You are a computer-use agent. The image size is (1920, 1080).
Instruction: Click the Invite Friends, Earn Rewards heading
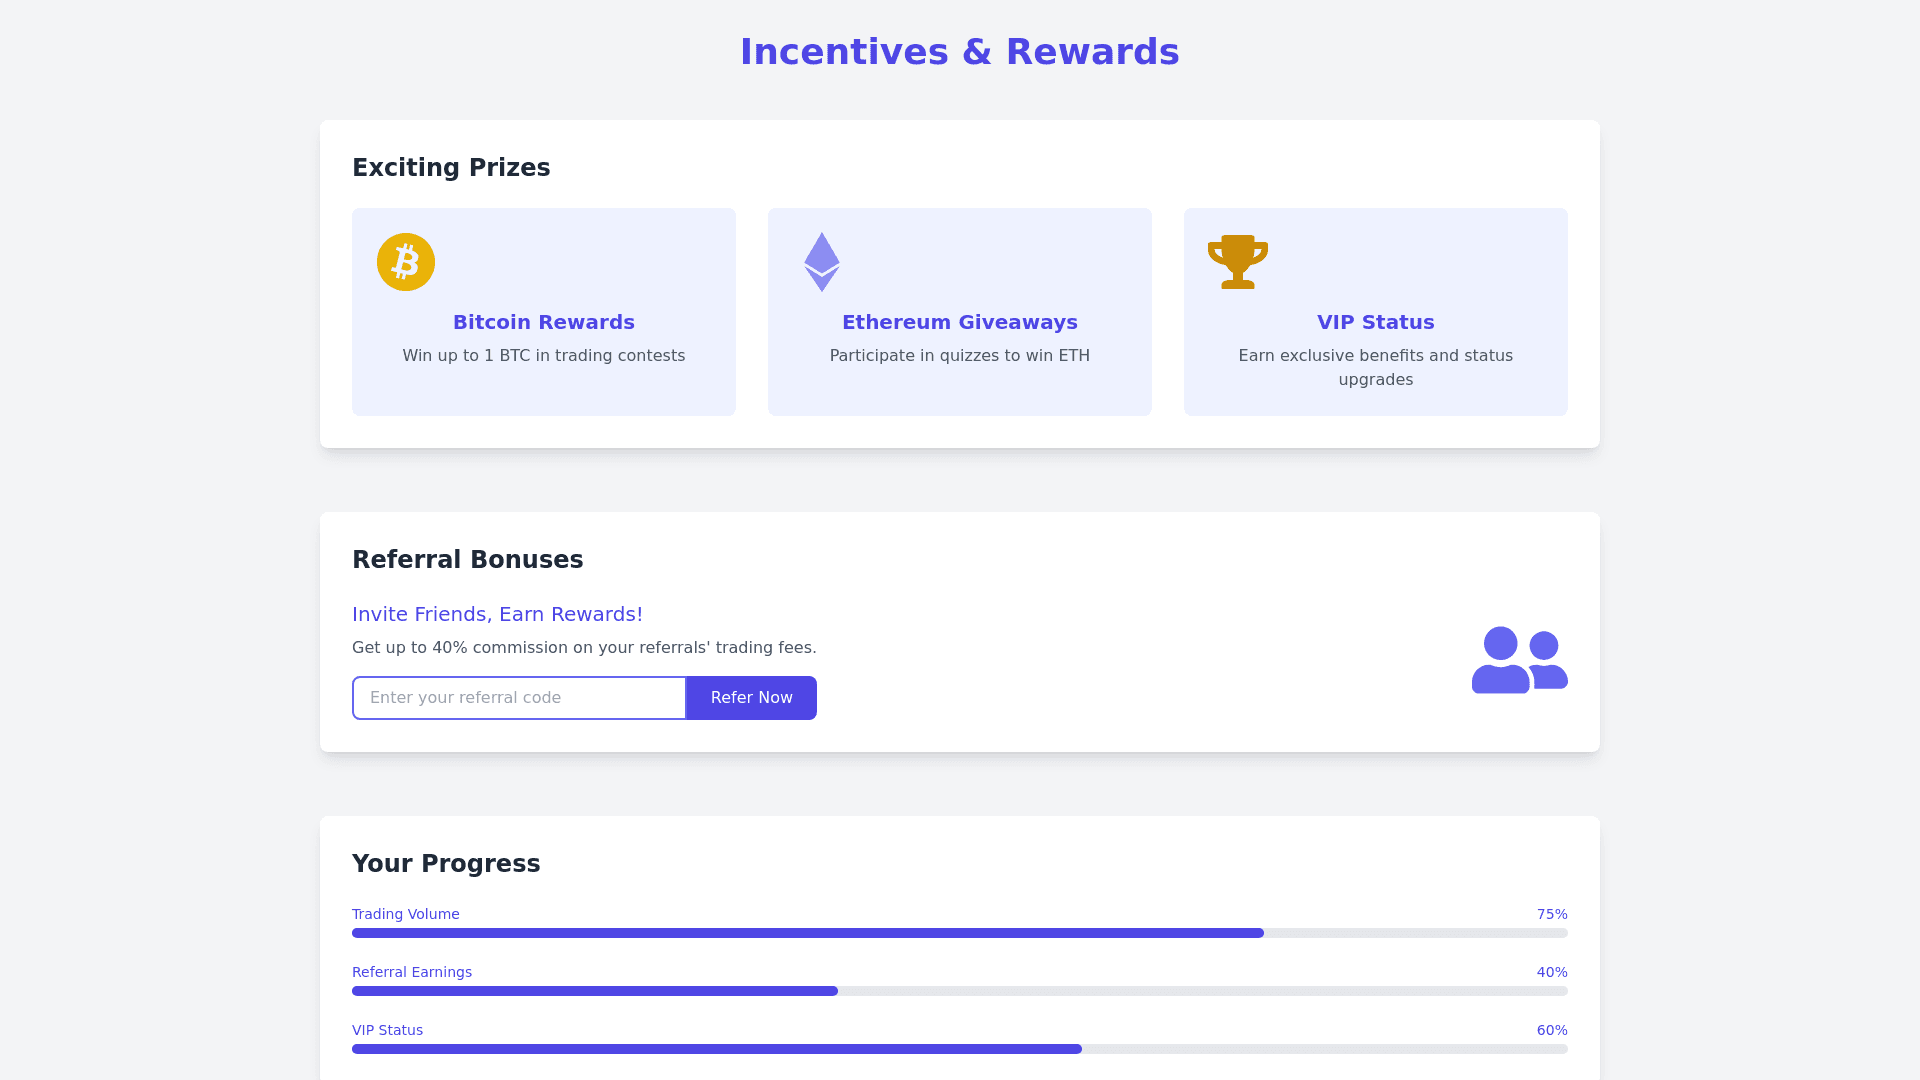tap(497, 614)
